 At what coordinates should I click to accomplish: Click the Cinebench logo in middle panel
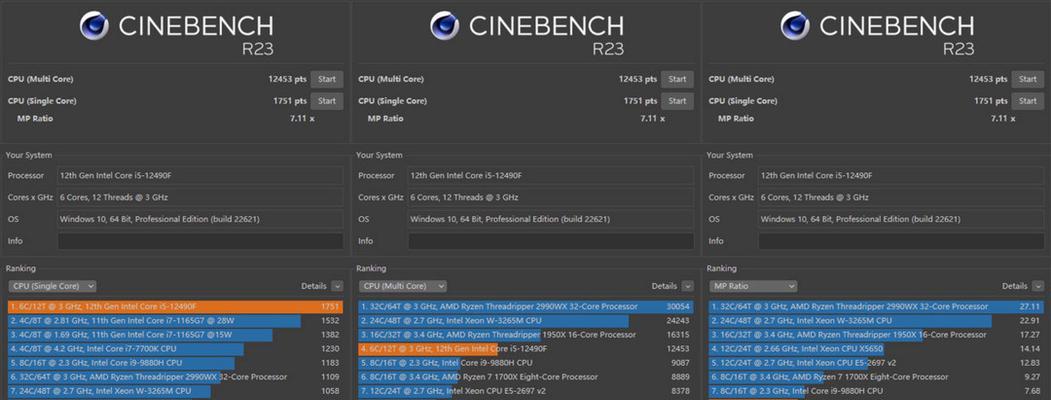[x=444, y=26]
